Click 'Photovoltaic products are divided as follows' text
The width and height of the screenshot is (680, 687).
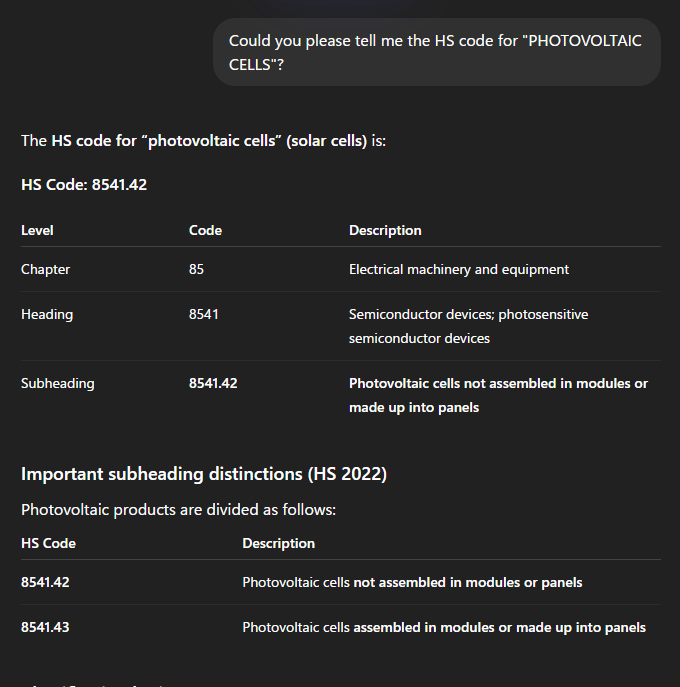(178, 510)
